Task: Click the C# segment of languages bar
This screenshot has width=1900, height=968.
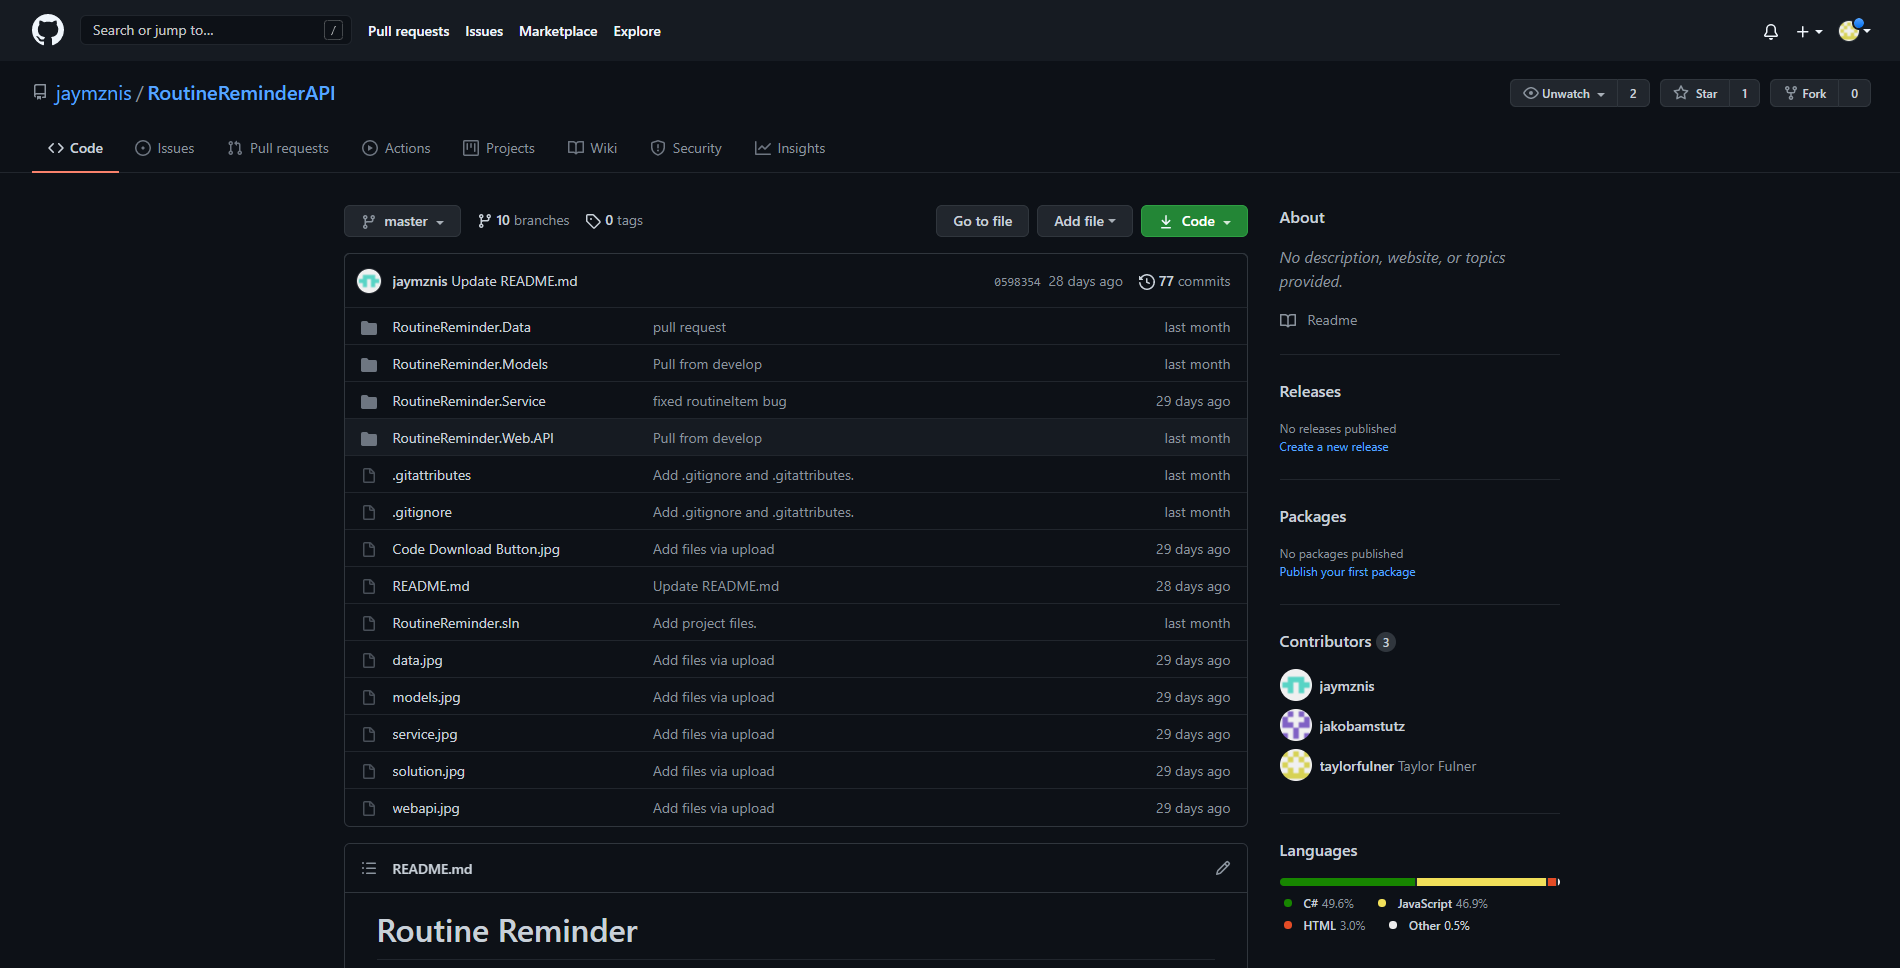Action: click(1347, 882)
